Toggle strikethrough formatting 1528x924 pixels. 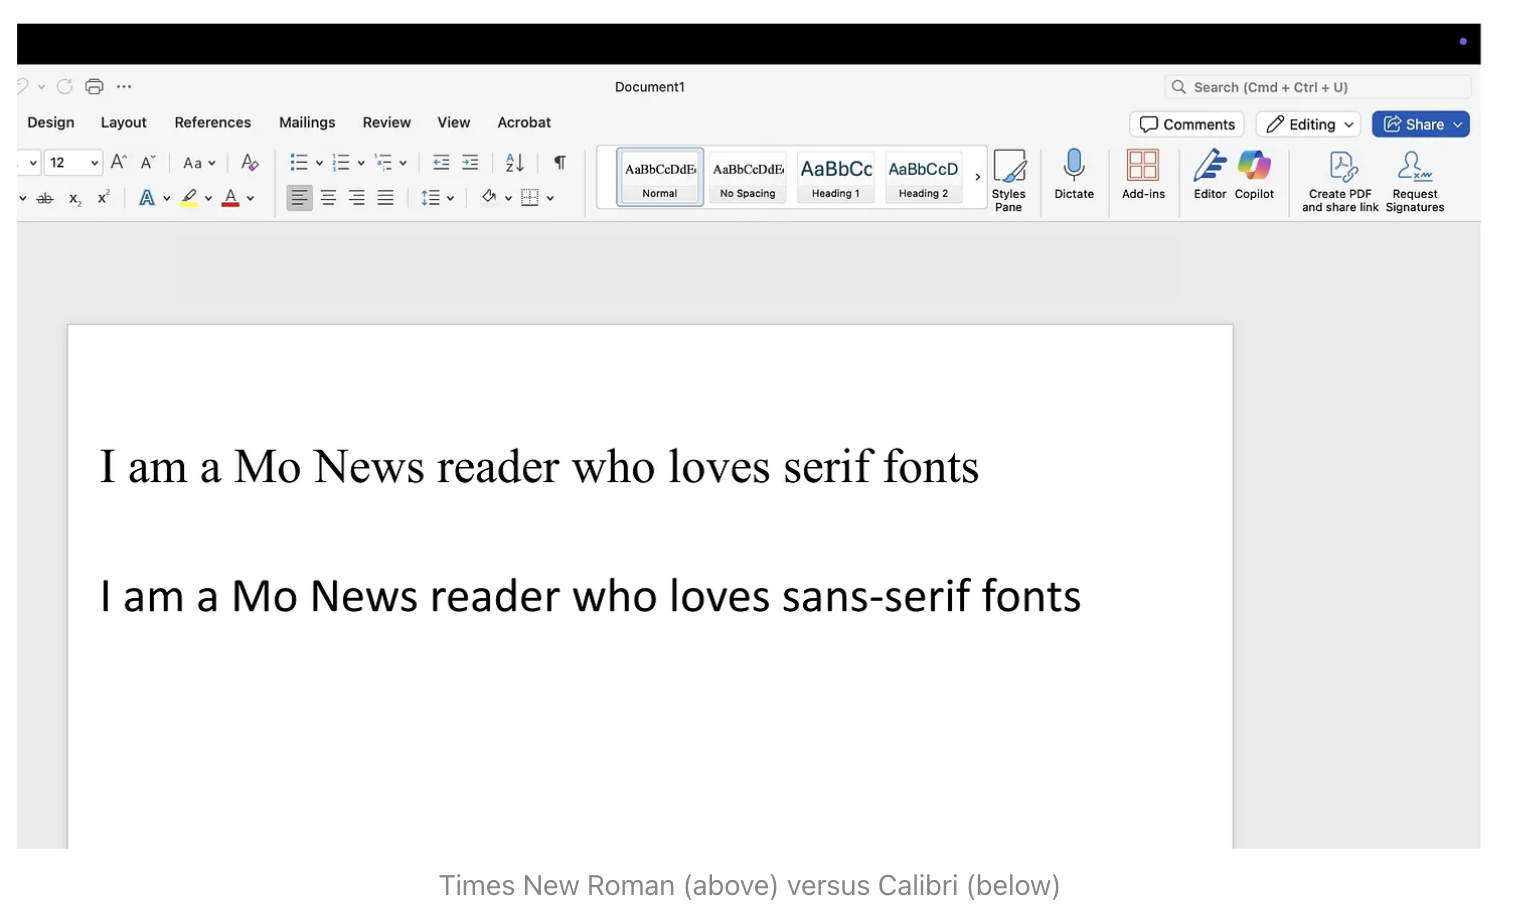pos(45,198)
